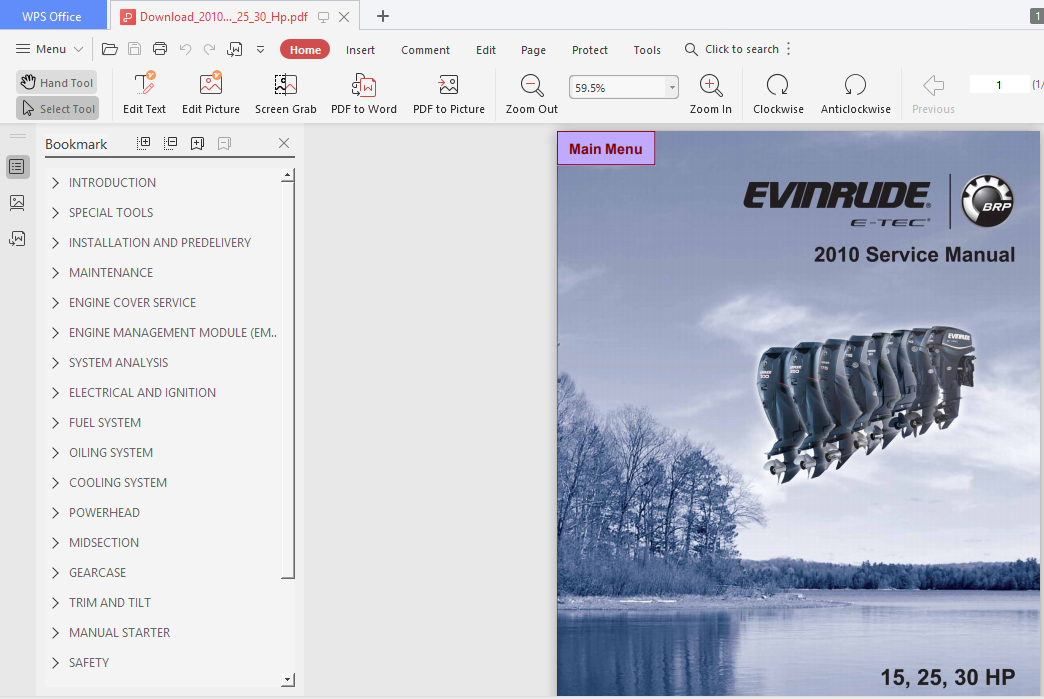The height and width of the screenshot is (699, 1044).
Task: Choose the Edit Picture tool
Action: (210, 93)
